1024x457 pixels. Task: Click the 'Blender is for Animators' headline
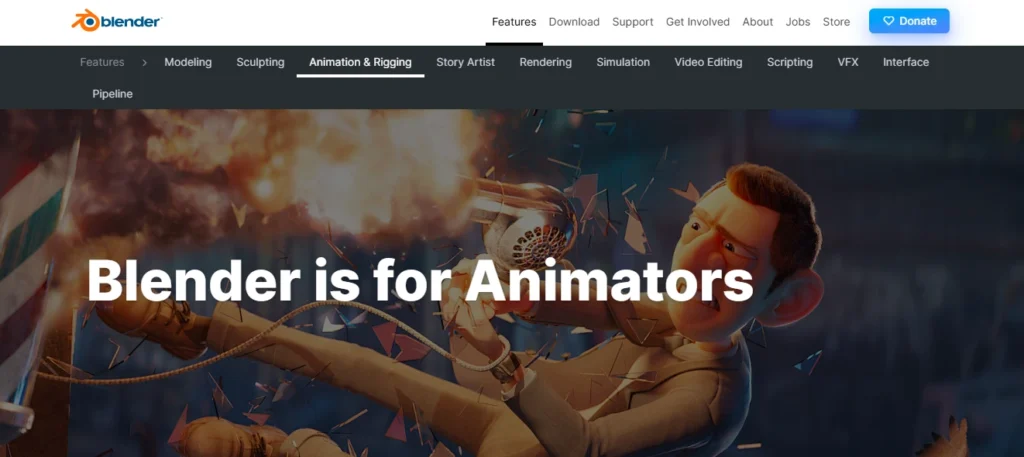pos(420,280)
